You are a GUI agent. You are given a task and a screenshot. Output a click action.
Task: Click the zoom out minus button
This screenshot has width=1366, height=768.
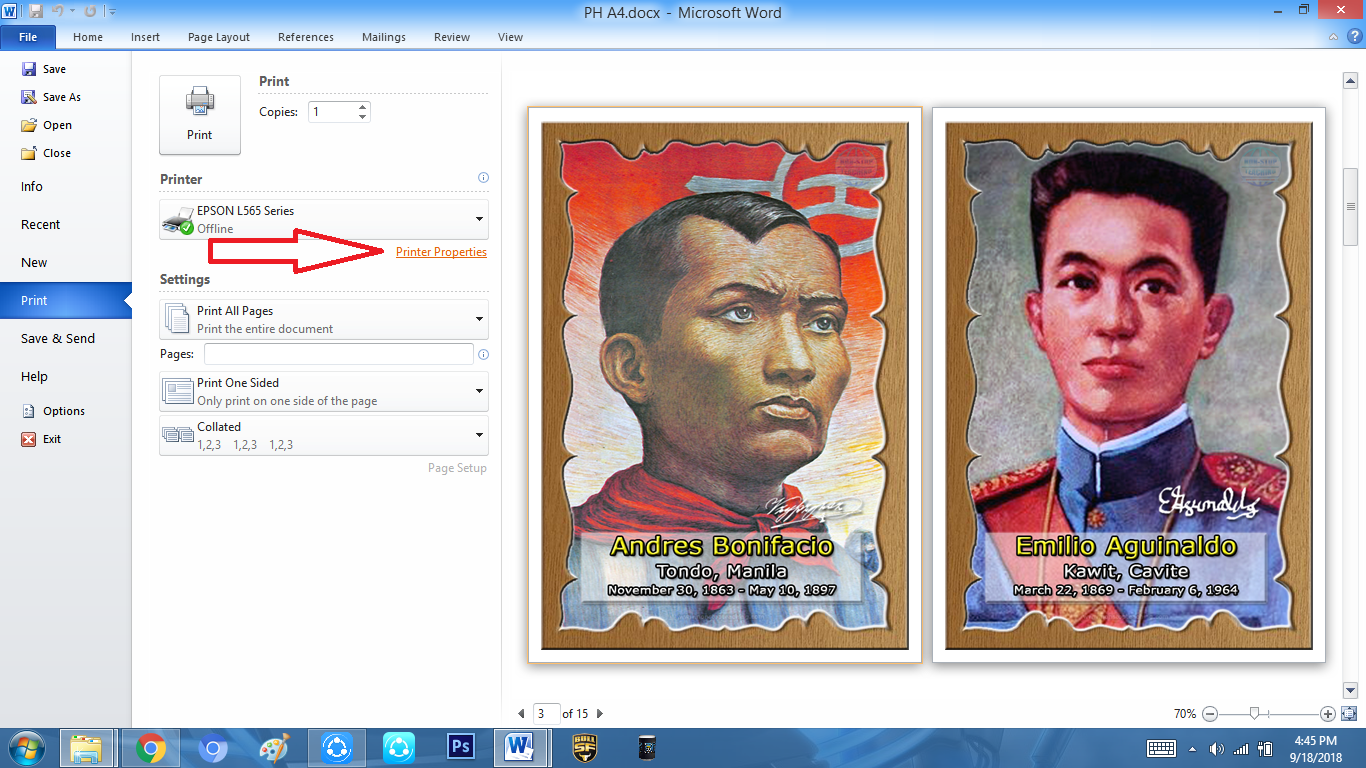1209,714
